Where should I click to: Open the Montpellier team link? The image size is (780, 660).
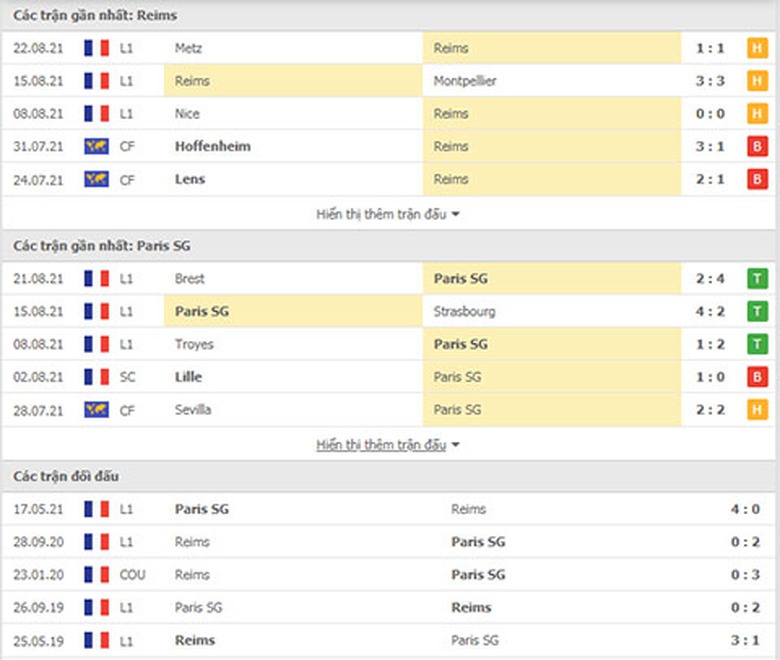(465, 81)
